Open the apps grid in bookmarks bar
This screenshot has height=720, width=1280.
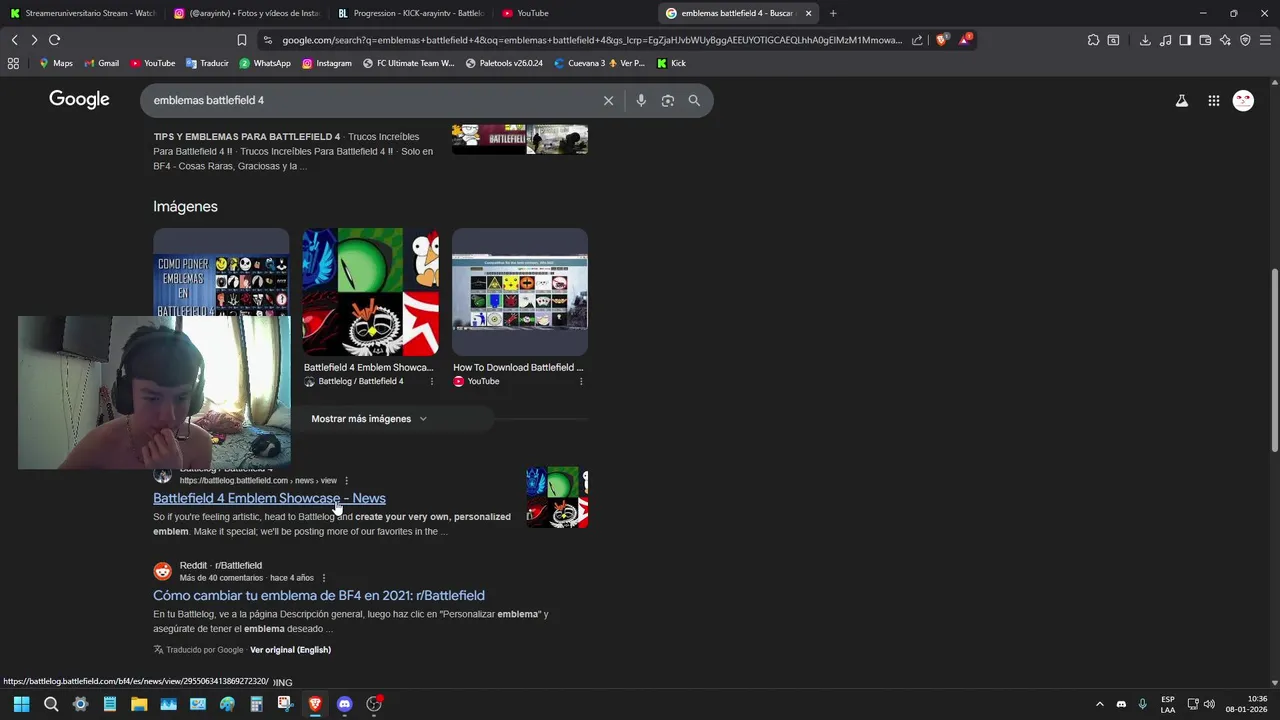coord(13,63)
